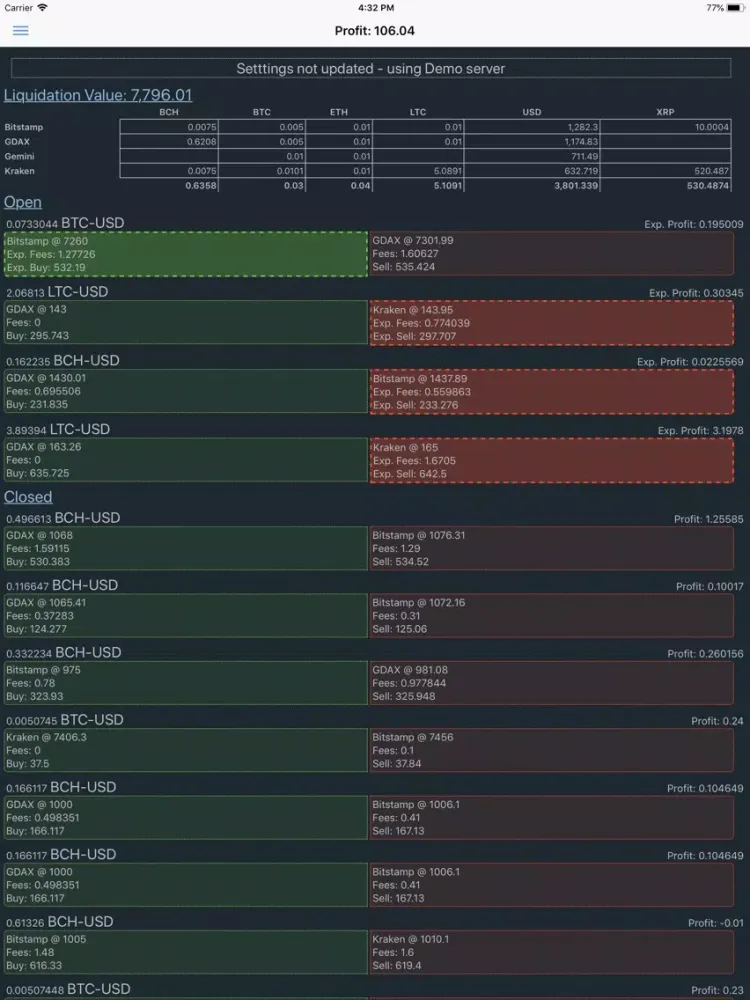Select GDAX @ 1068 closed buy box
The image size is (750, 1000).
click(186, 548)
